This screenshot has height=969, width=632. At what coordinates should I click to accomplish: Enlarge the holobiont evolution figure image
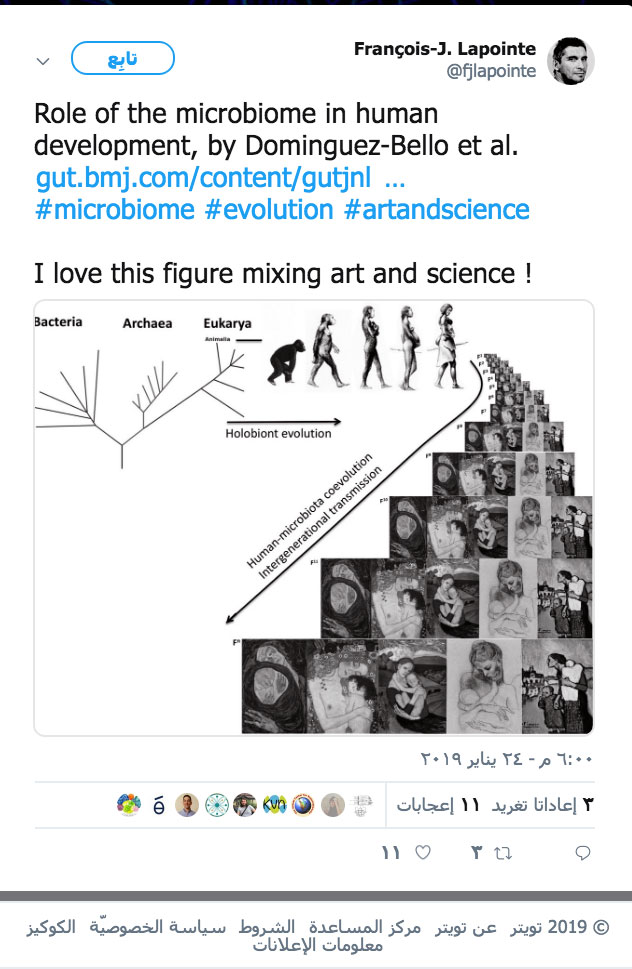tap(314, 518)
